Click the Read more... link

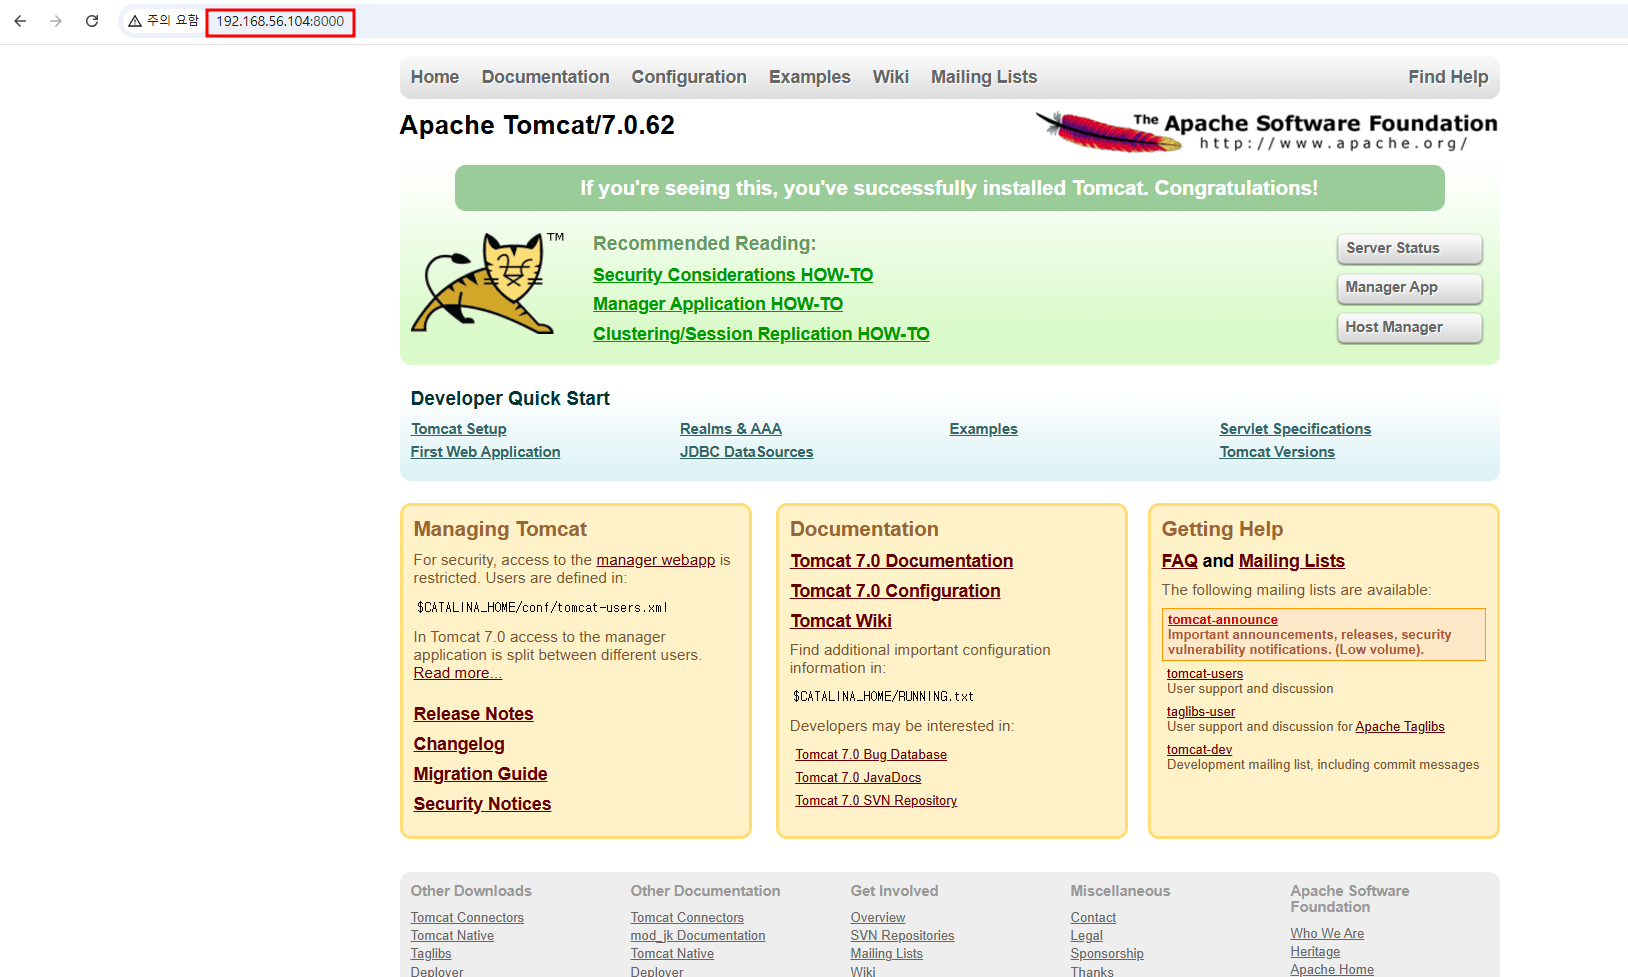(458, 673)
